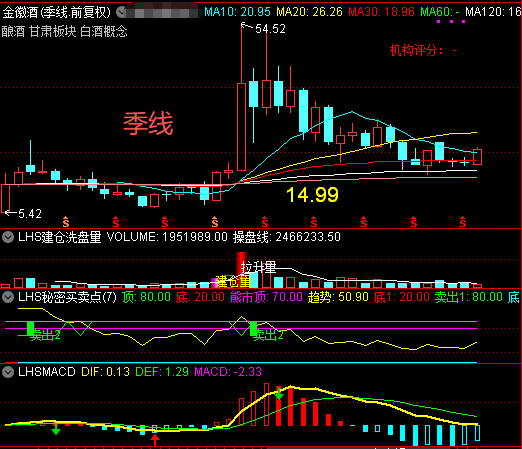Expand the LHSMACD indicator menu
Viewport: 522px width, 449px height.
(8, 372)
